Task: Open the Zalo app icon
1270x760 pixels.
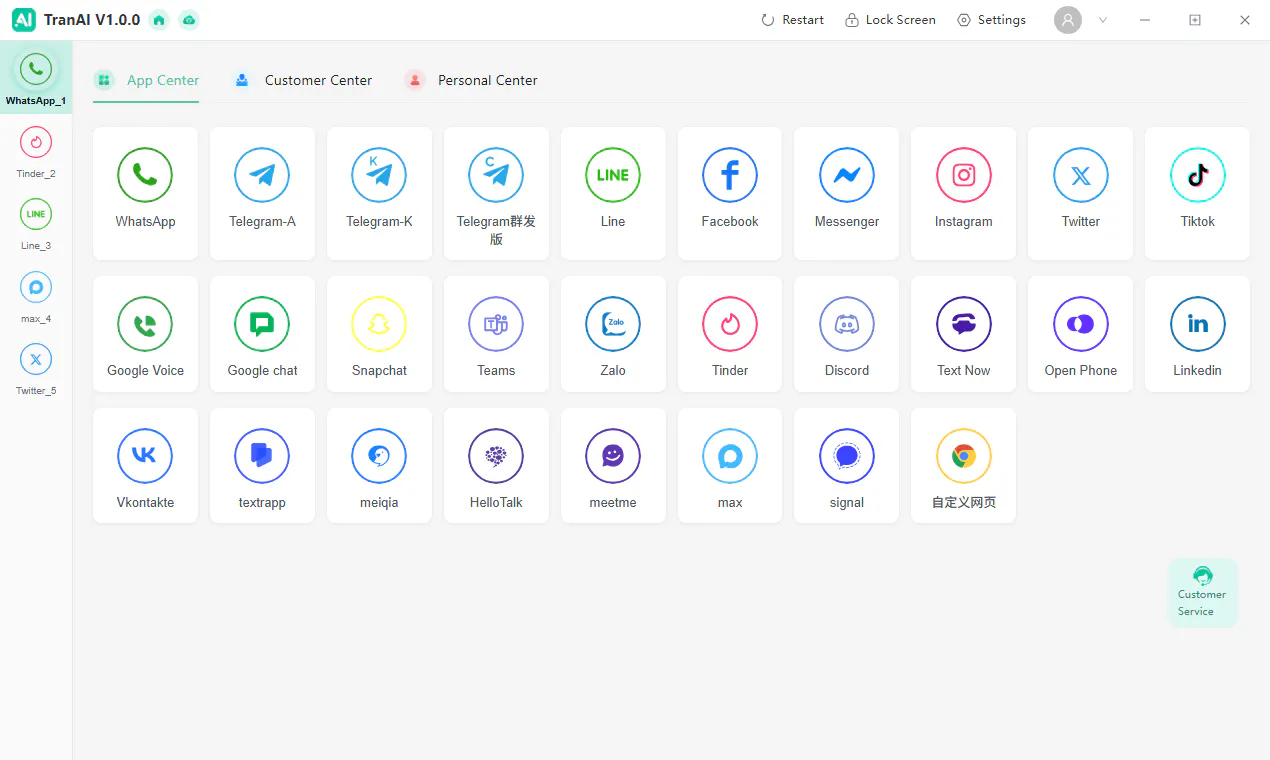Action: (x=613, y=325)
